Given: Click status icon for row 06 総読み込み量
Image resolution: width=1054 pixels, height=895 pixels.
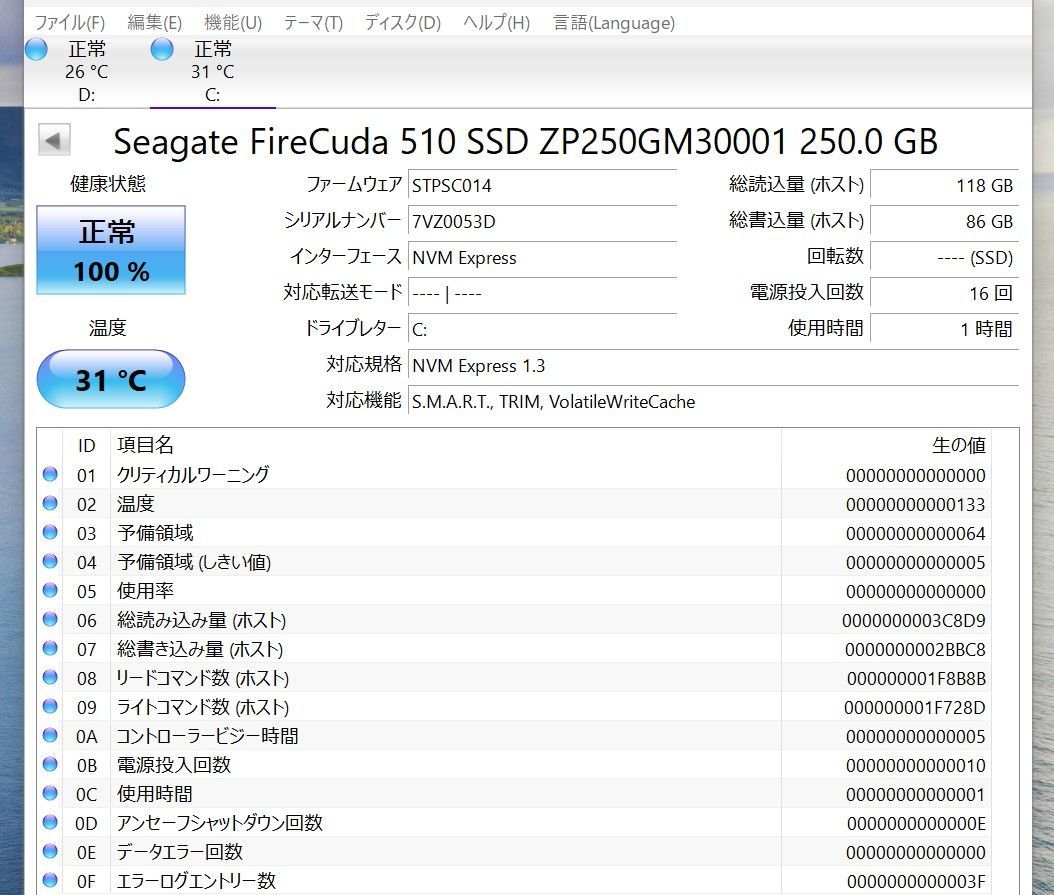Looking at the screenshot, I should 50,619.
